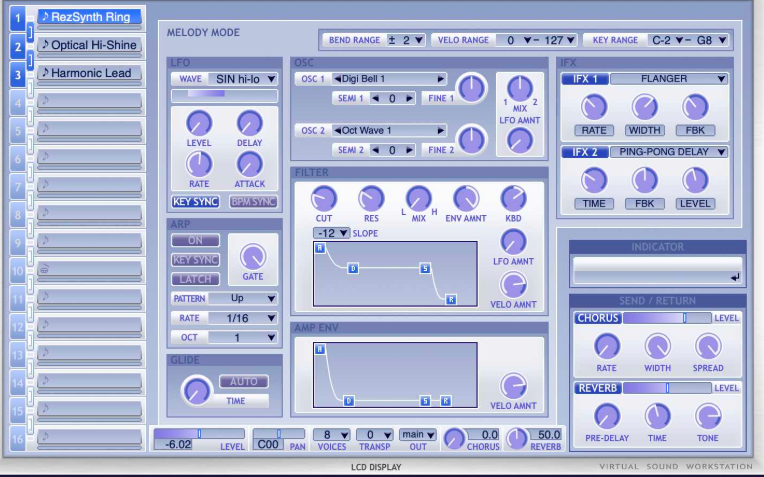Viewport: 764px width, 477px height.
Task: Click the IFX 1 flanger FBK knob
Action: 695,107
